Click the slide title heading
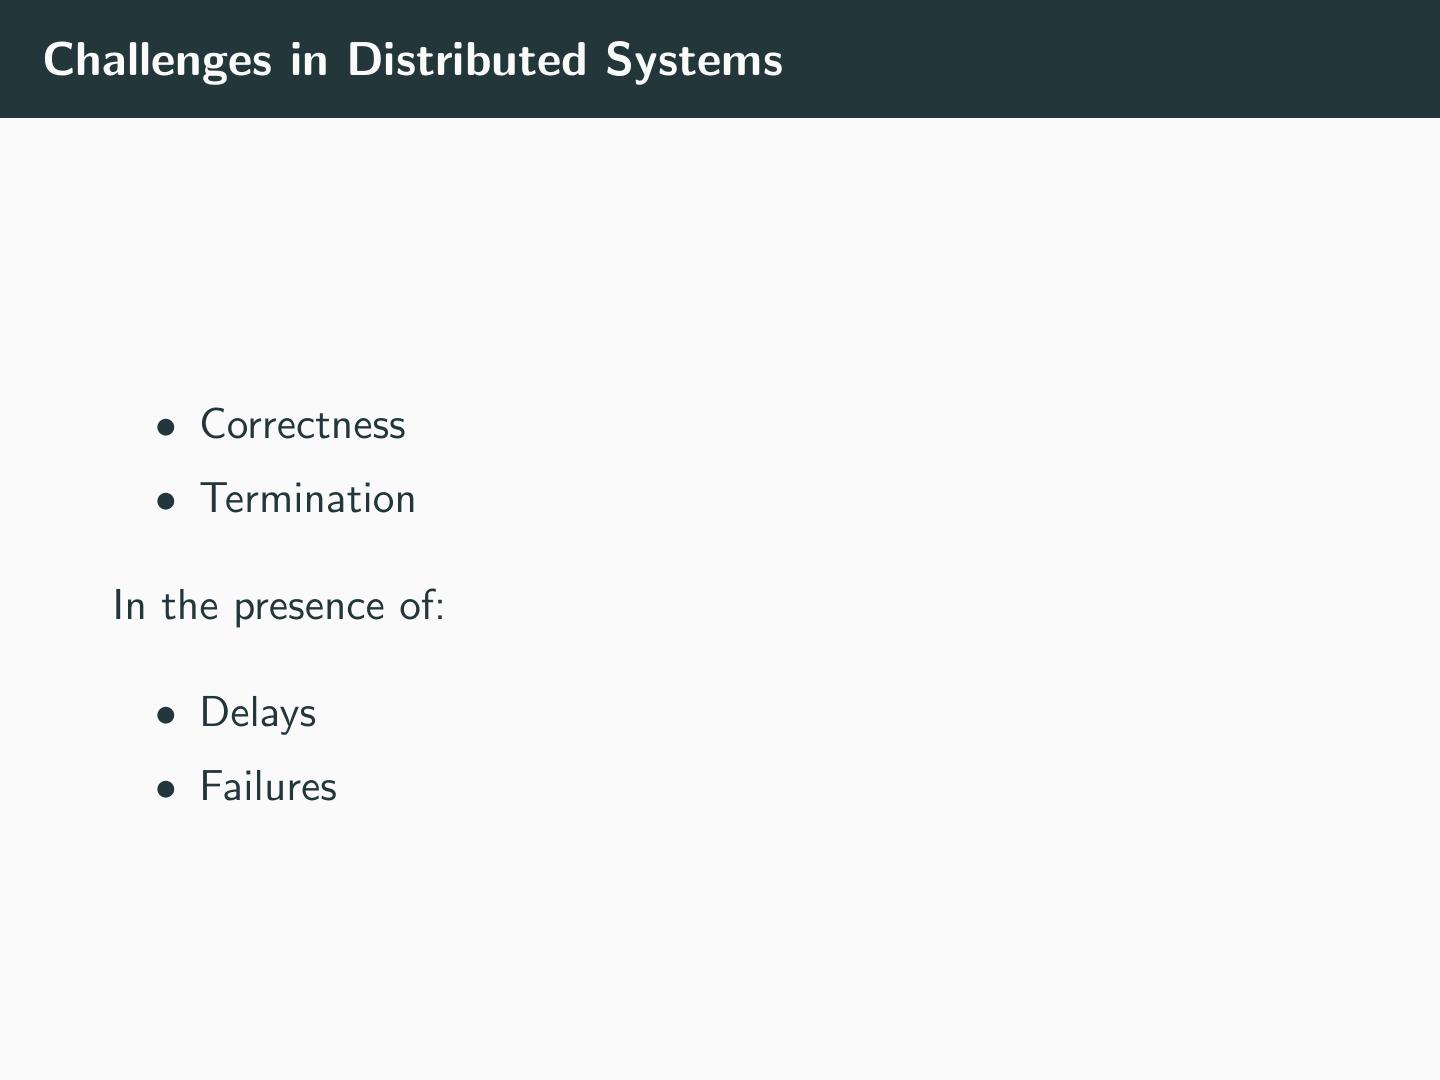The height and width of the screenshot is (1080, 1440). [x=413, y=60]
